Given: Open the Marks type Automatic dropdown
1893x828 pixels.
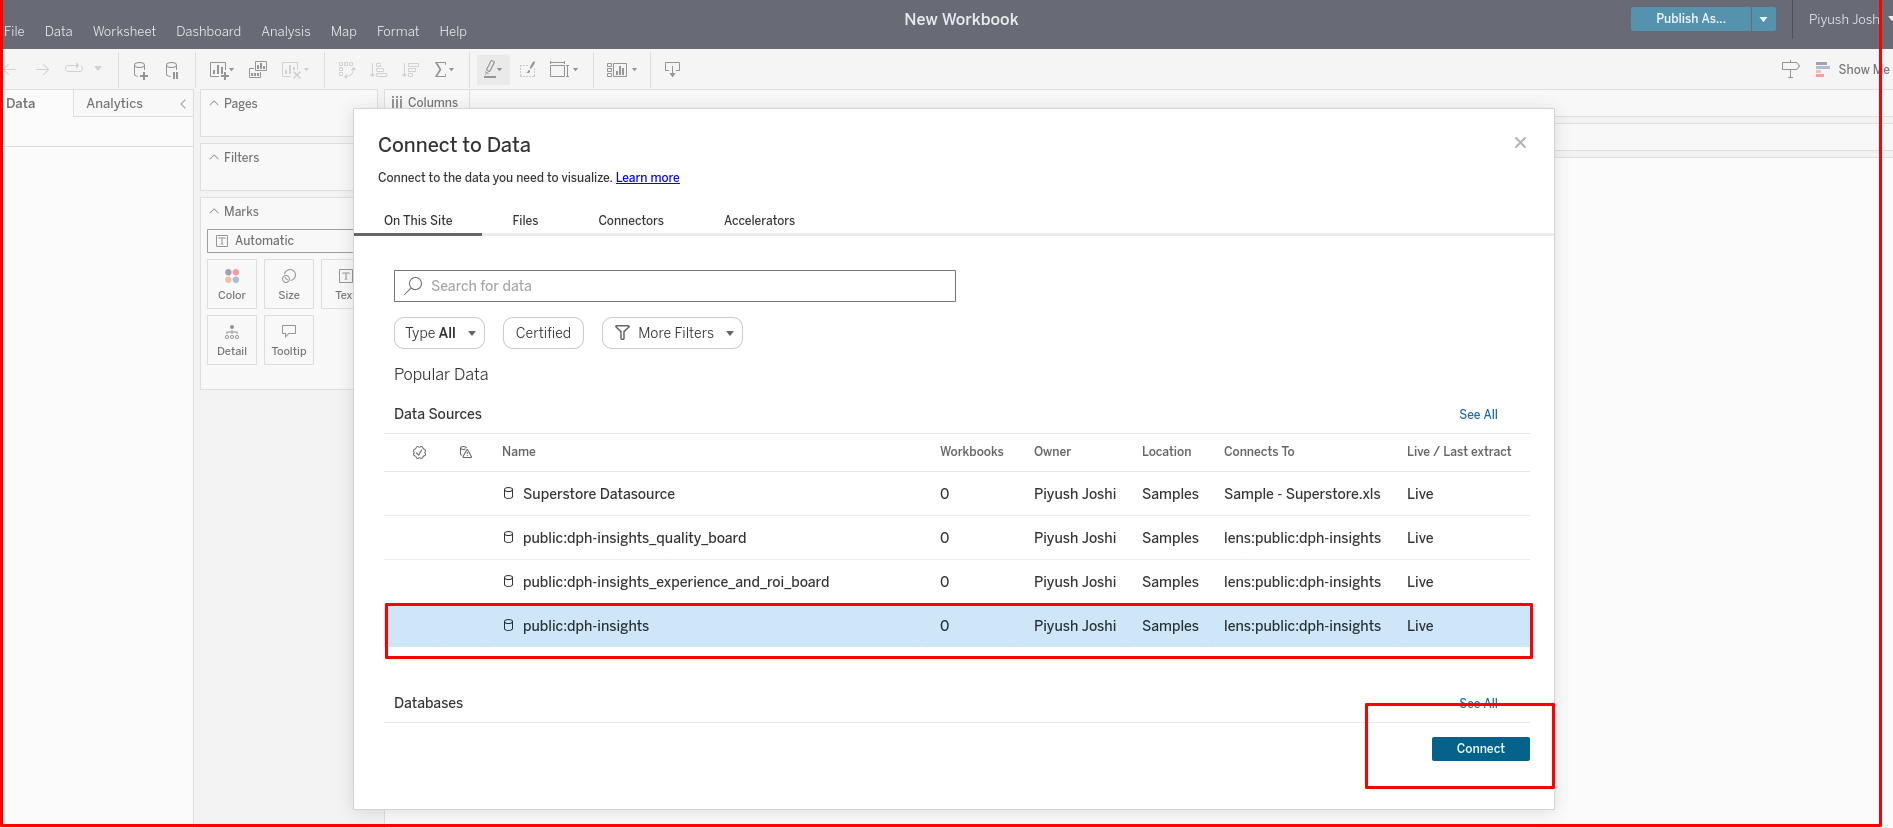Looking at the screenshot, I should click(280, 241).
